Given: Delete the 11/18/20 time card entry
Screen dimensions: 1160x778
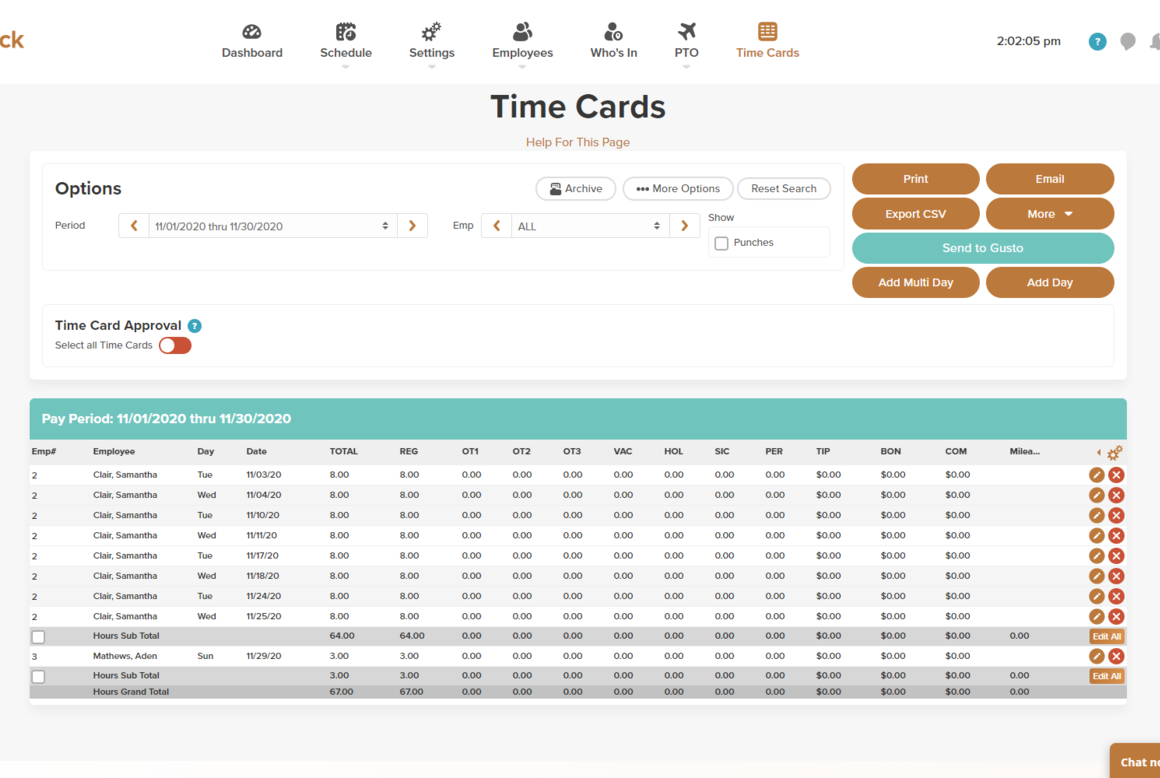Looking at the screenshot, I should [1116, 576].
